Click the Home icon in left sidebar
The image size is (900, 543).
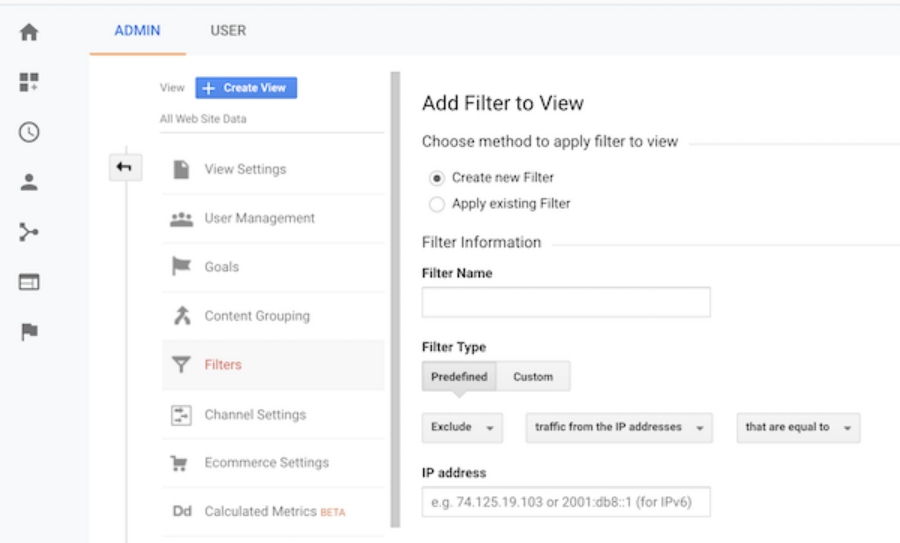click(29, 32)
